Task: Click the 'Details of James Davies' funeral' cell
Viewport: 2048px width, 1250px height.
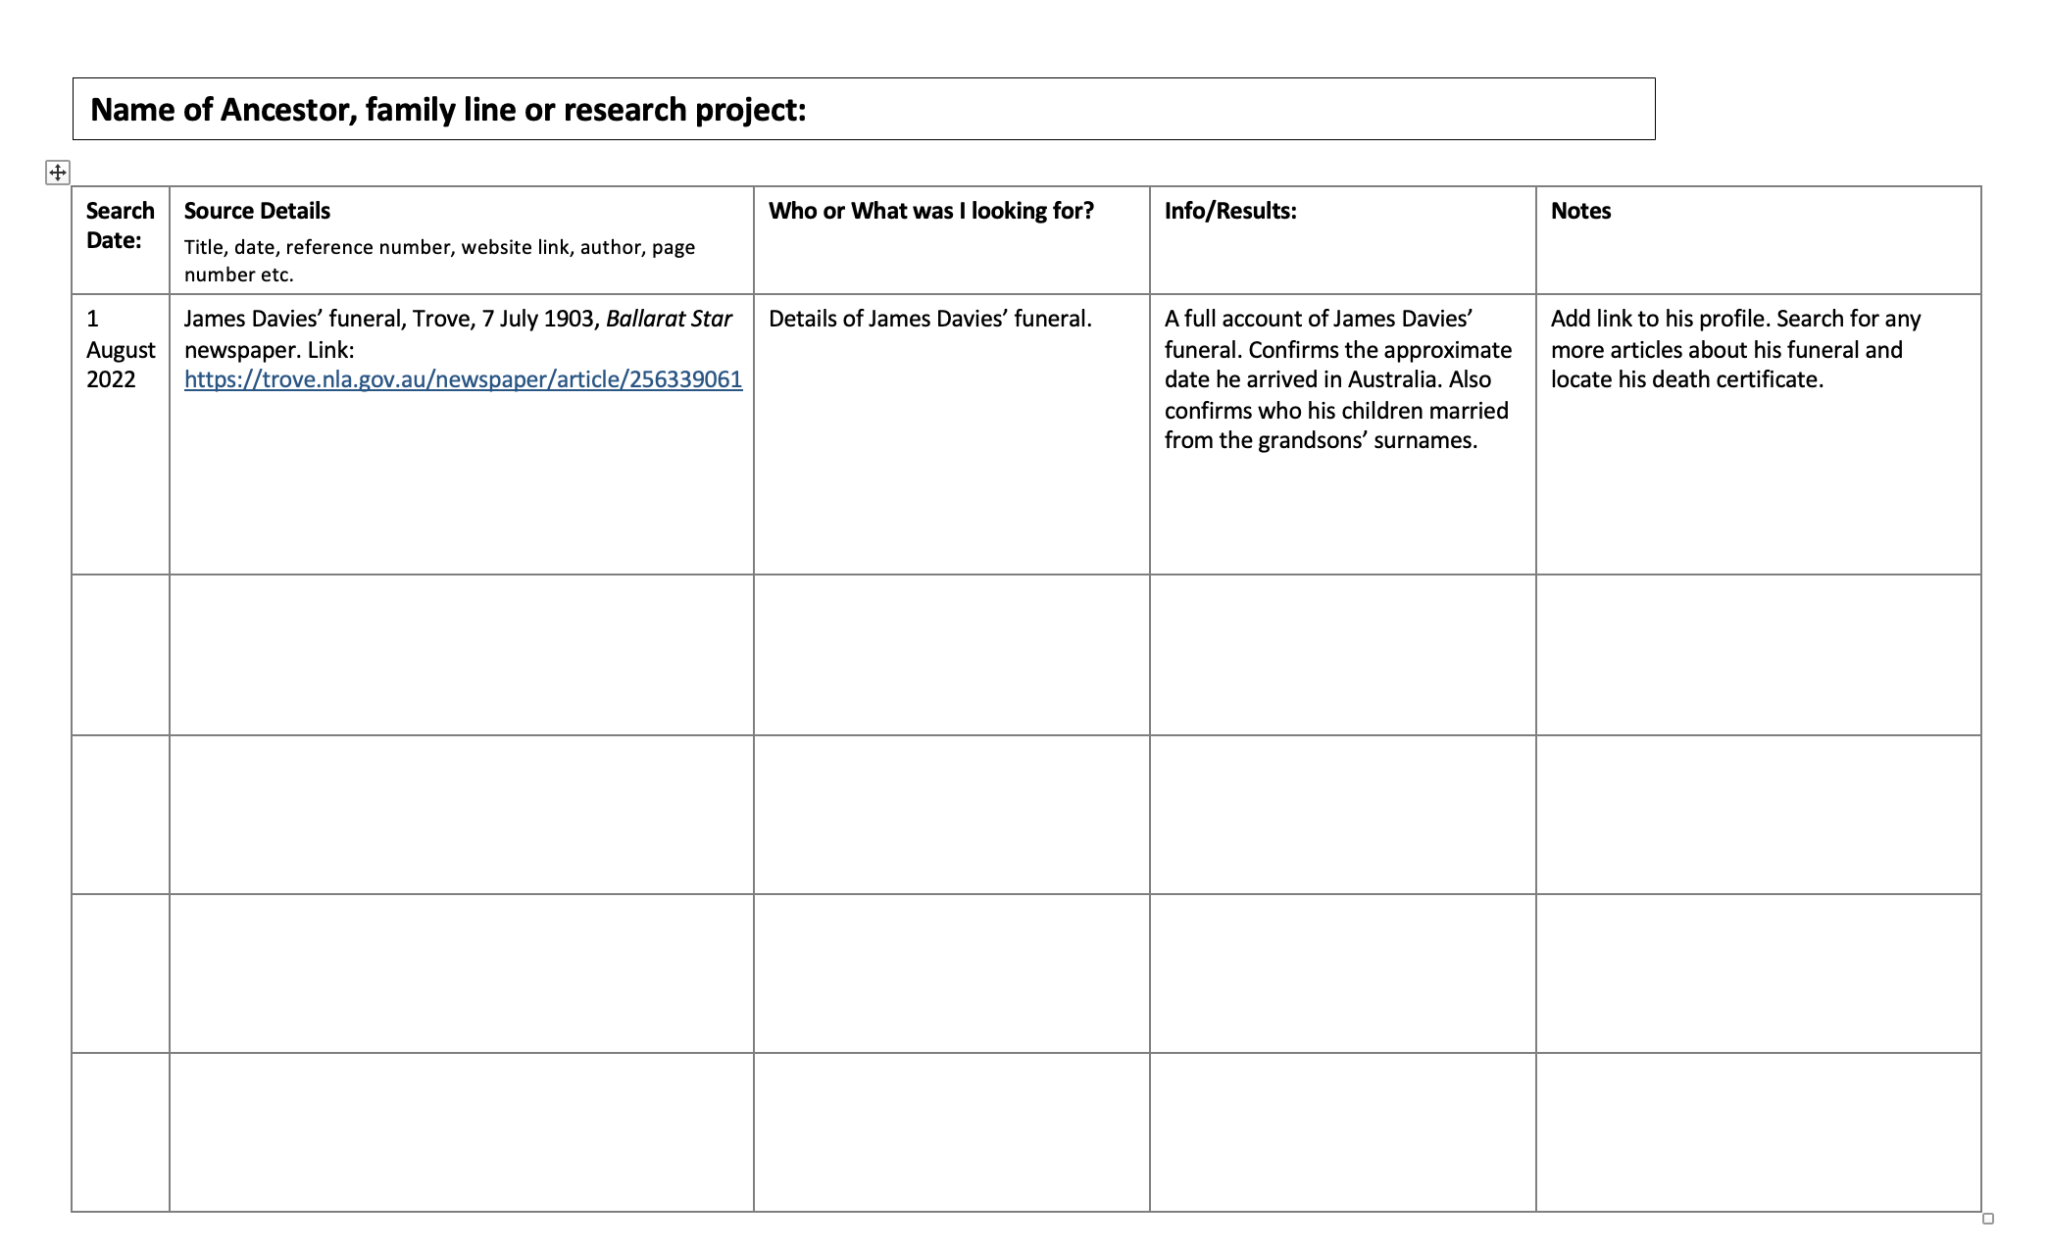Action: 929,319
